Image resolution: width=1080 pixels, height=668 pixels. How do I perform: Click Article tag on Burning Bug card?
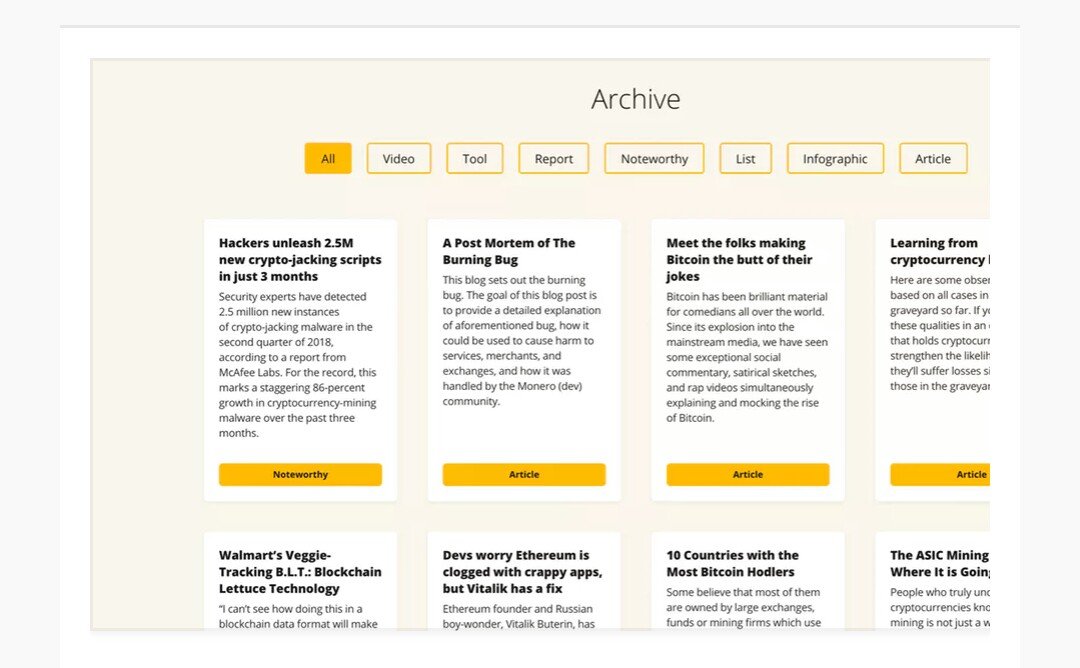524,474
